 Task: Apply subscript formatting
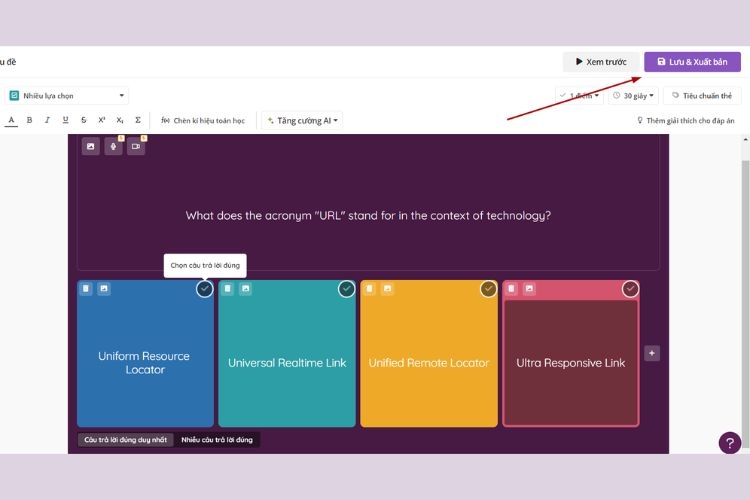coord(120,120)
